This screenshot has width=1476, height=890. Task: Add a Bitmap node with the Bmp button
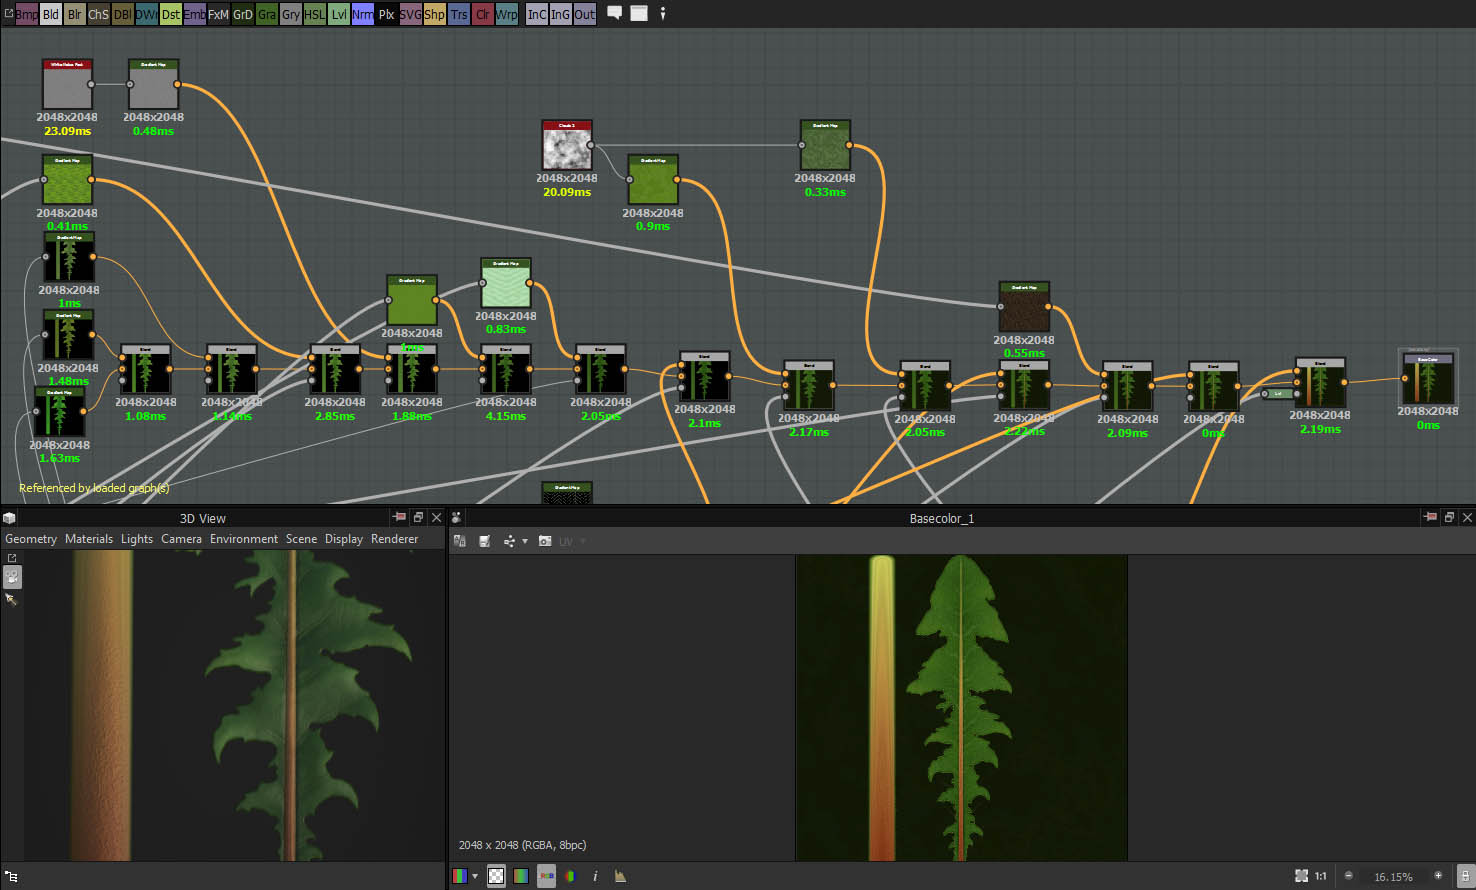27,14
